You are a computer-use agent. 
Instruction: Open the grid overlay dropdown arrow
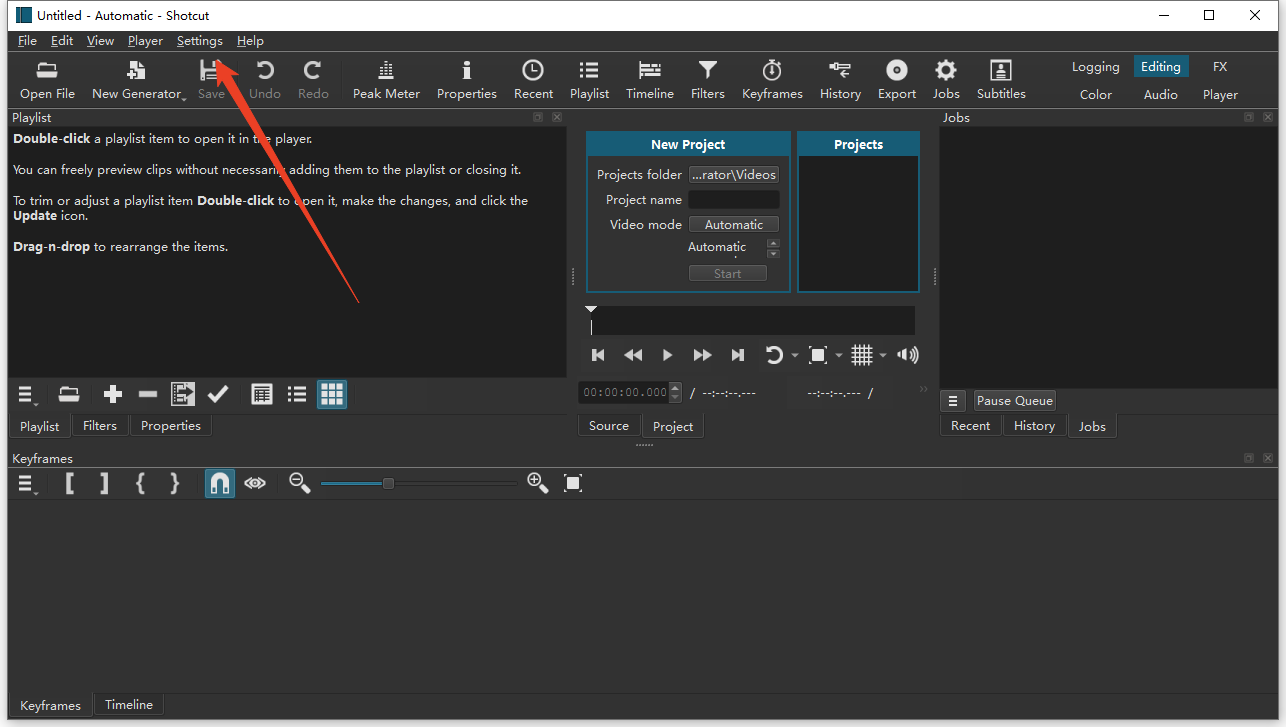pos(883,356)
